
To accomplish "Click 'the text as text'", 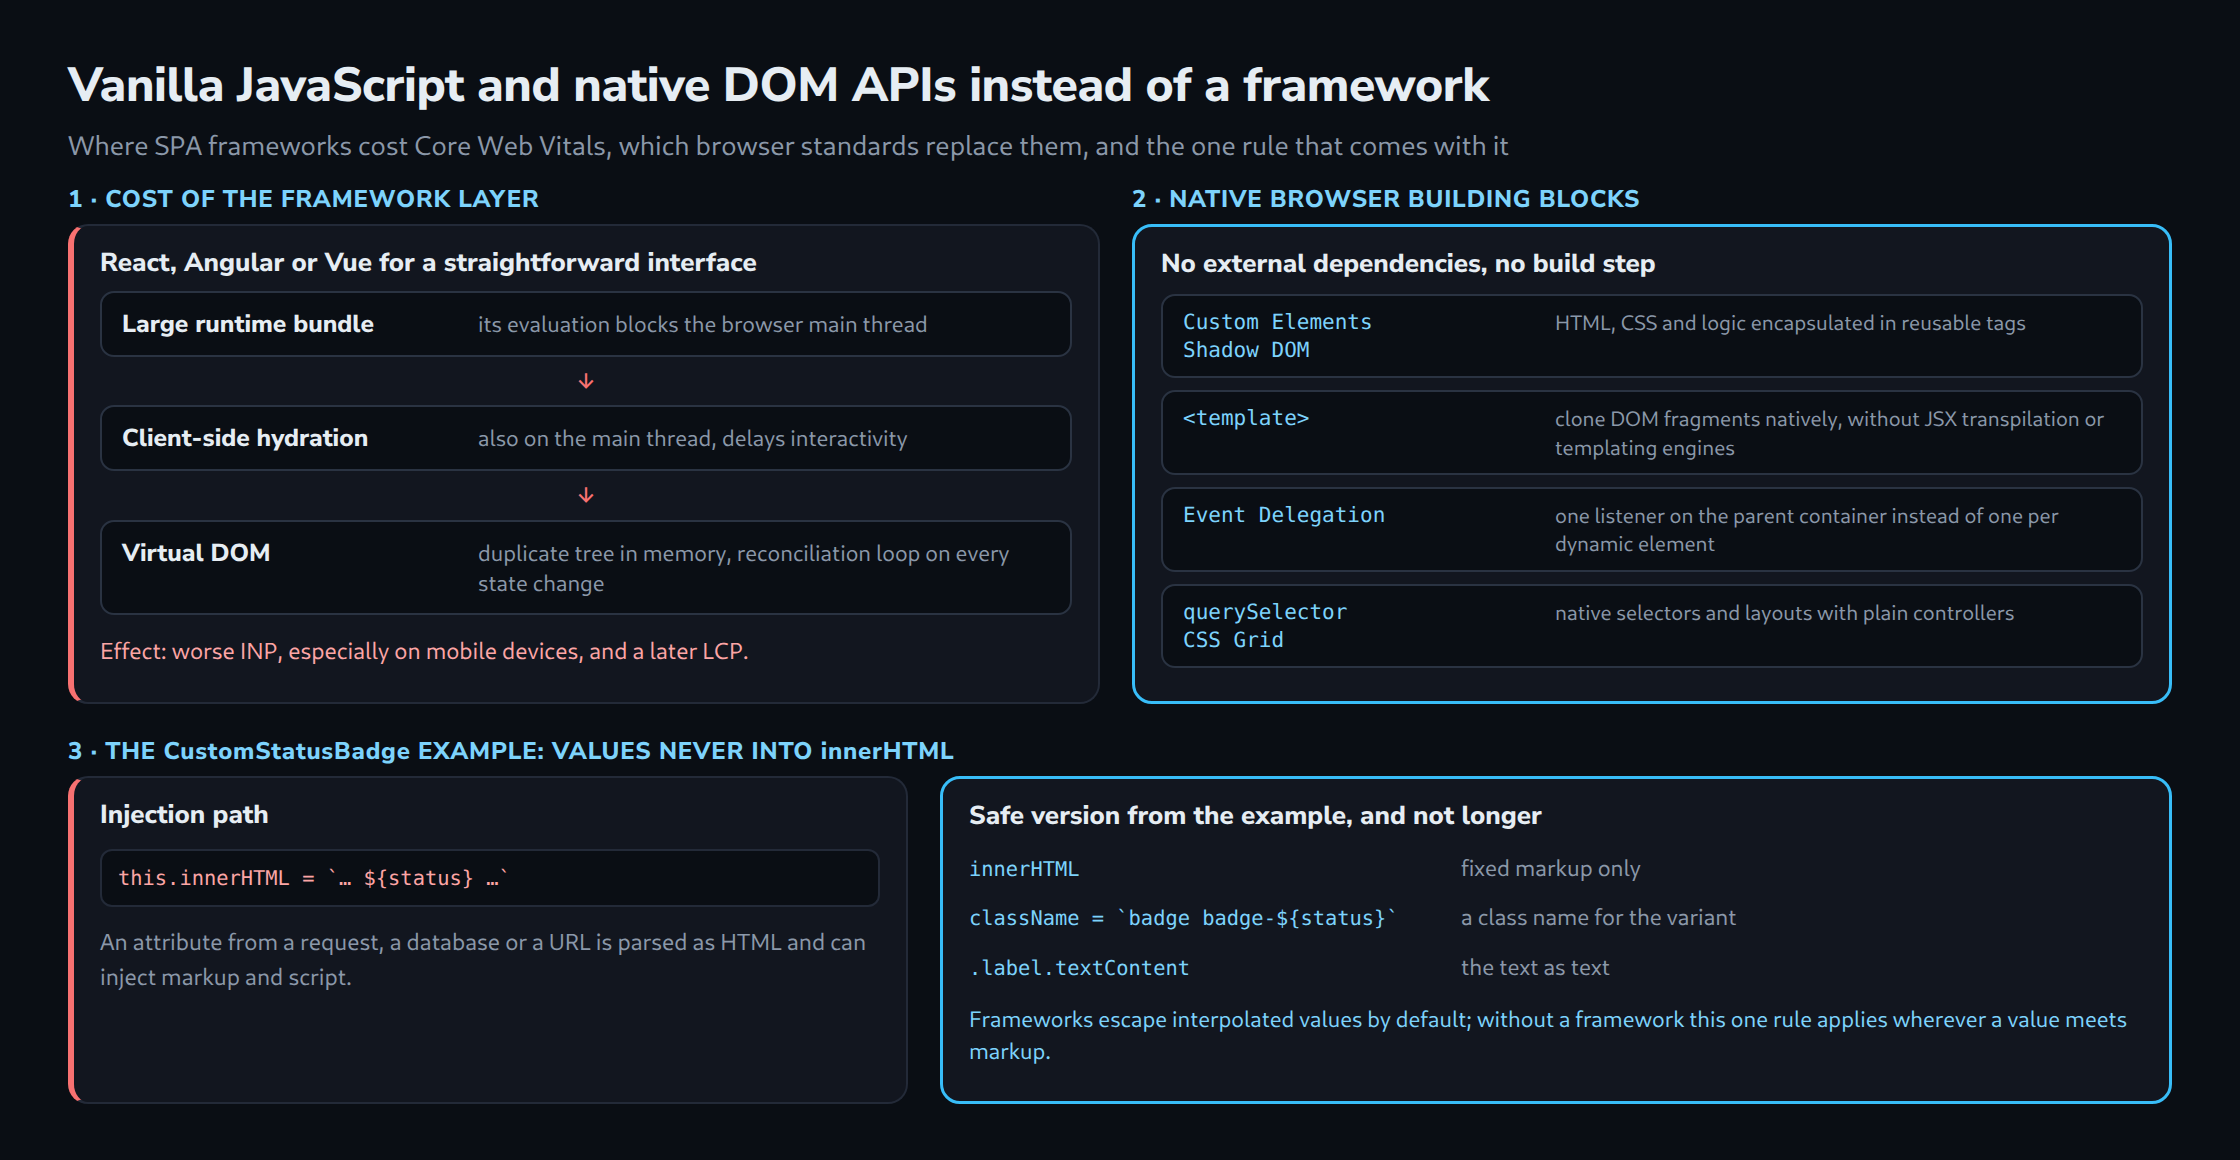I will (1535, 967).
